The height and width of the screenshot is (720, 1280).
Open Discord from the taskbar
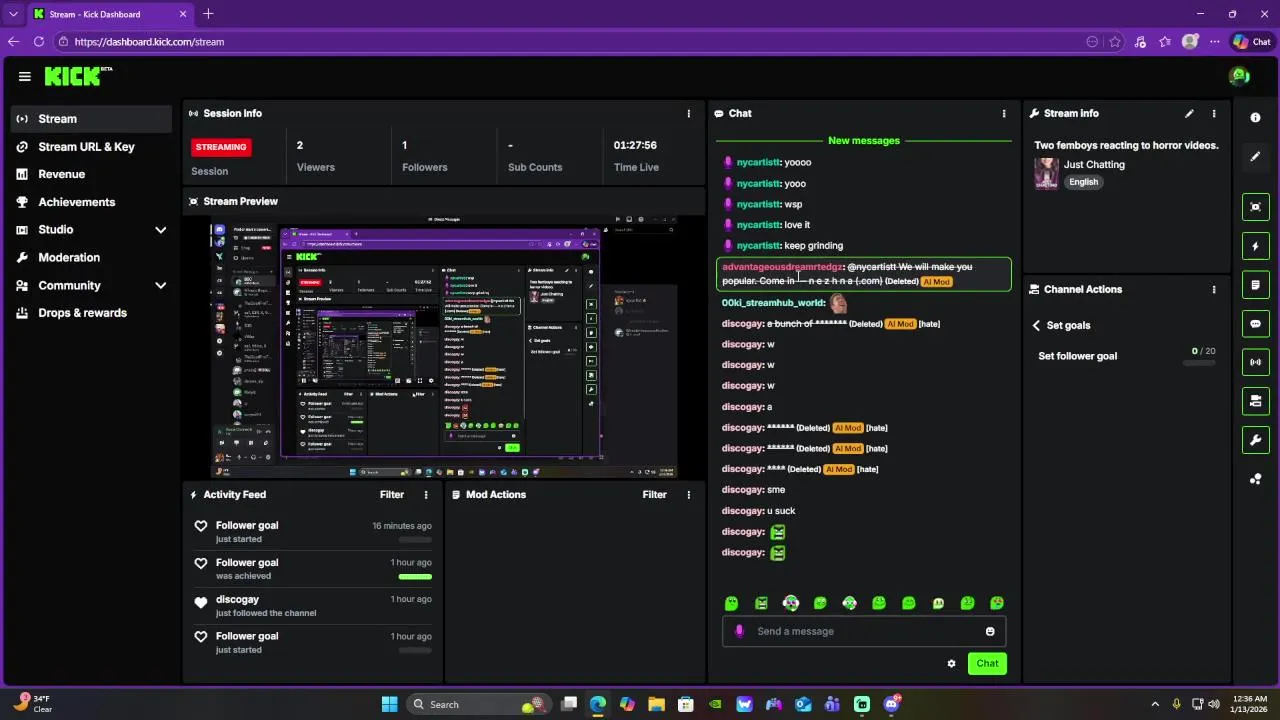point(891,705)
